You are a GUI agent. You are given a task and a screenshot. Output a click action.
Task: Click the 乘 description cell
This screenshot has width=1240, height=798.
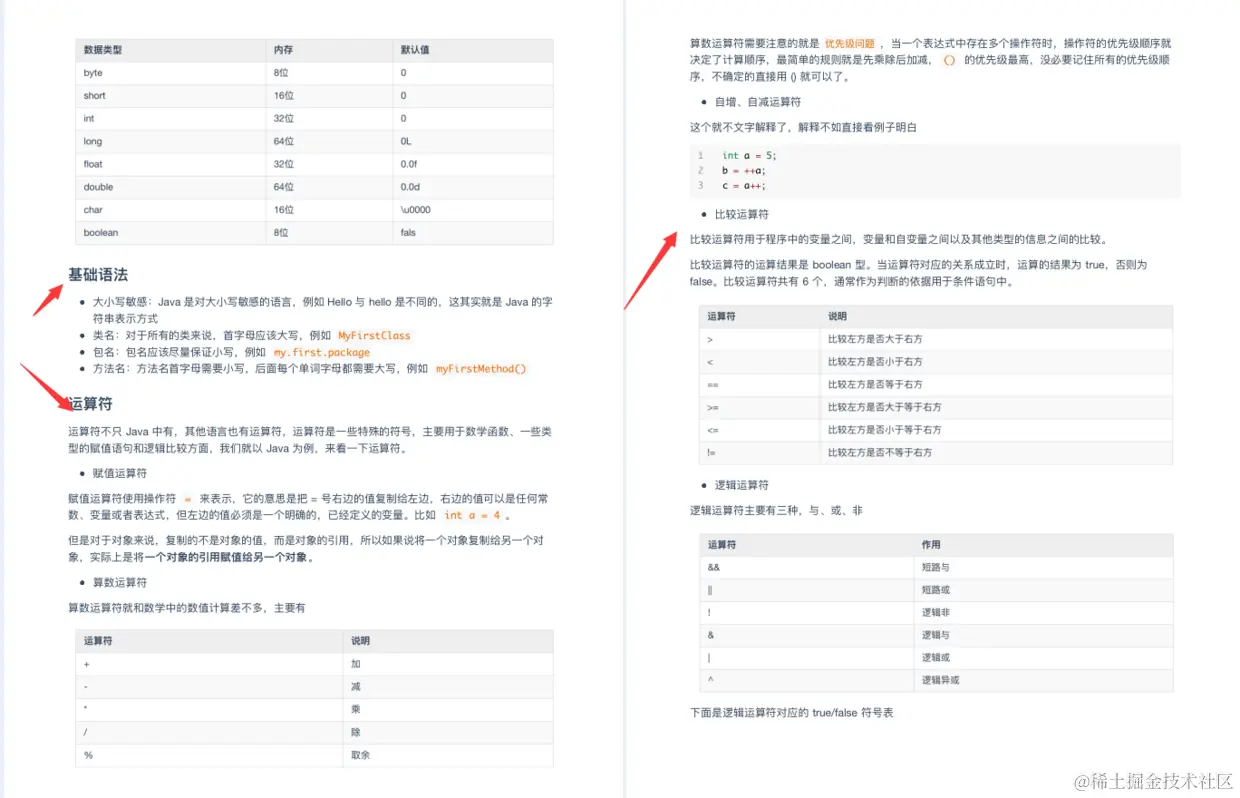point(448,709)
